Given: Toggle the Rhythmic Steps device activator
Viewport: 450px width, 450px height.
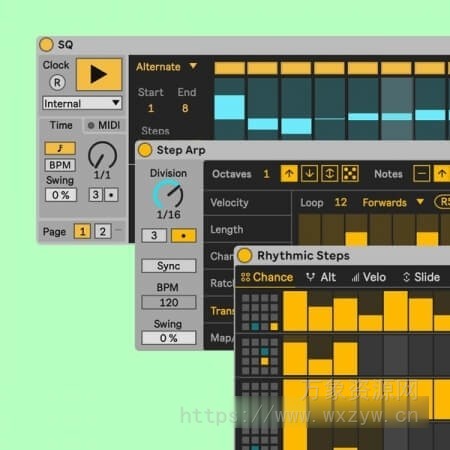Looking at the screenshot, I should tap(245, 256).
